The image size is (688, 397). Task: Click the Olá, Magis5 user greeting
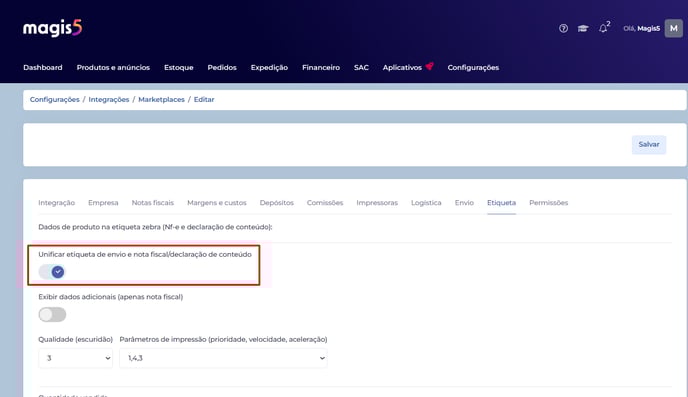click(641, 29)
